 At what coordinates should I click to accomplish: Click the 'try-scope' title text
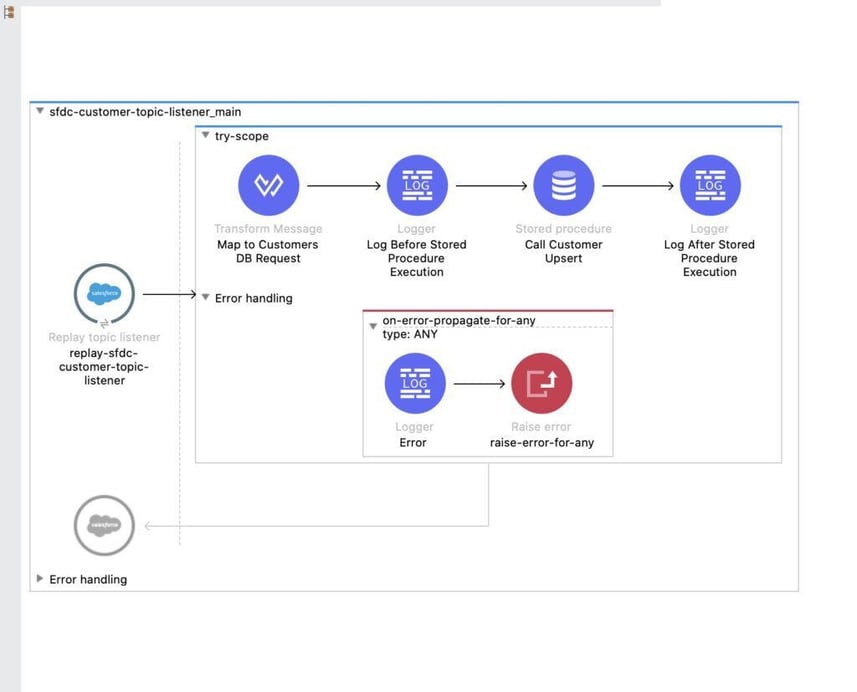(x=242, y=136)
